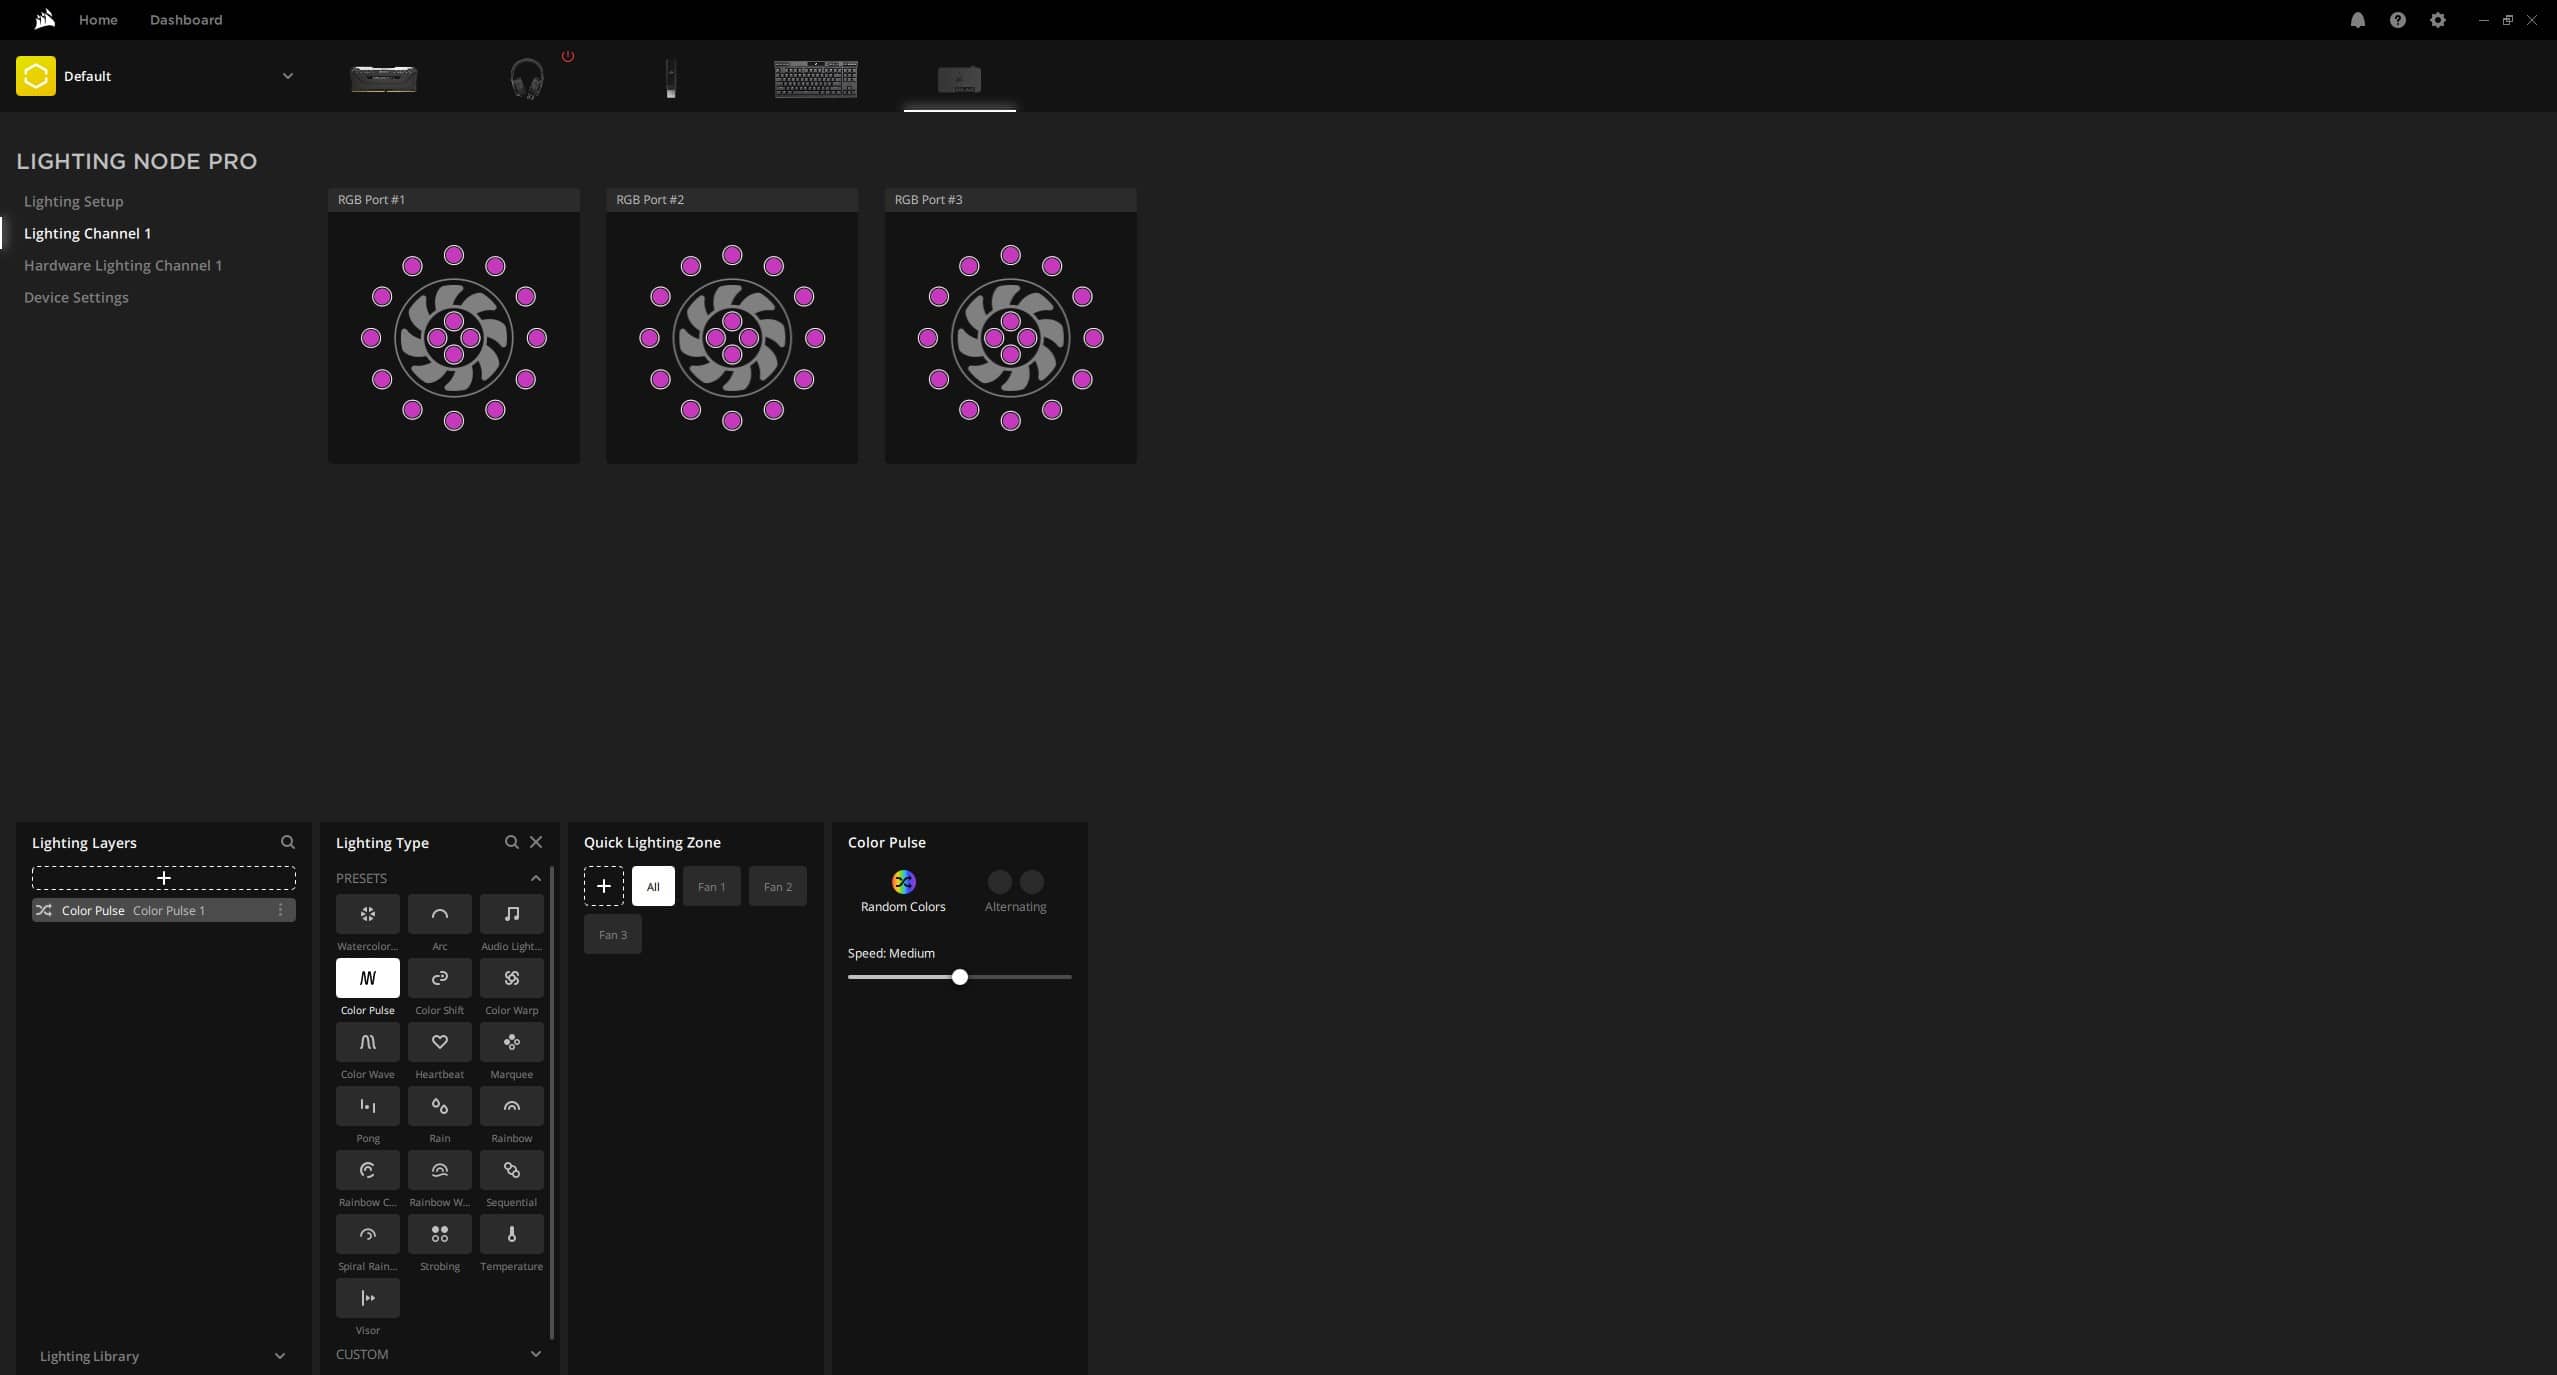Select the Color Wave preset
The image size is (2557, 1375).
point(367,1042)
